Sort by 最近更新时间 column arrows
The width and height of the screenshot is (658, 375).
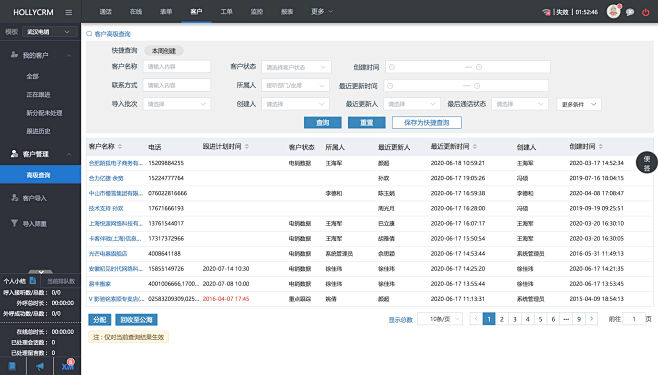pos(475,146)
